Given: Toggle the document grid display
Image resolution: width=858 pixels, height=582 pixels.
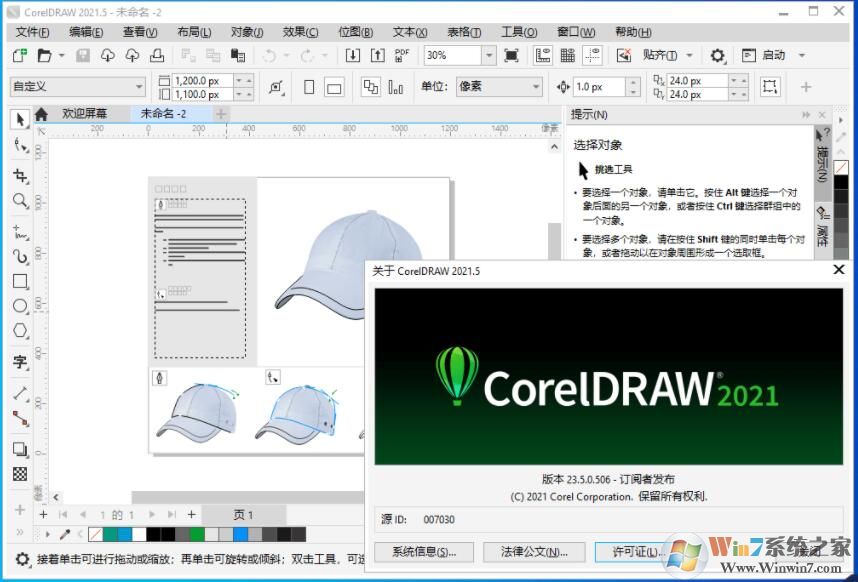Looking at the screenshot, I should (x=568, y=55).
